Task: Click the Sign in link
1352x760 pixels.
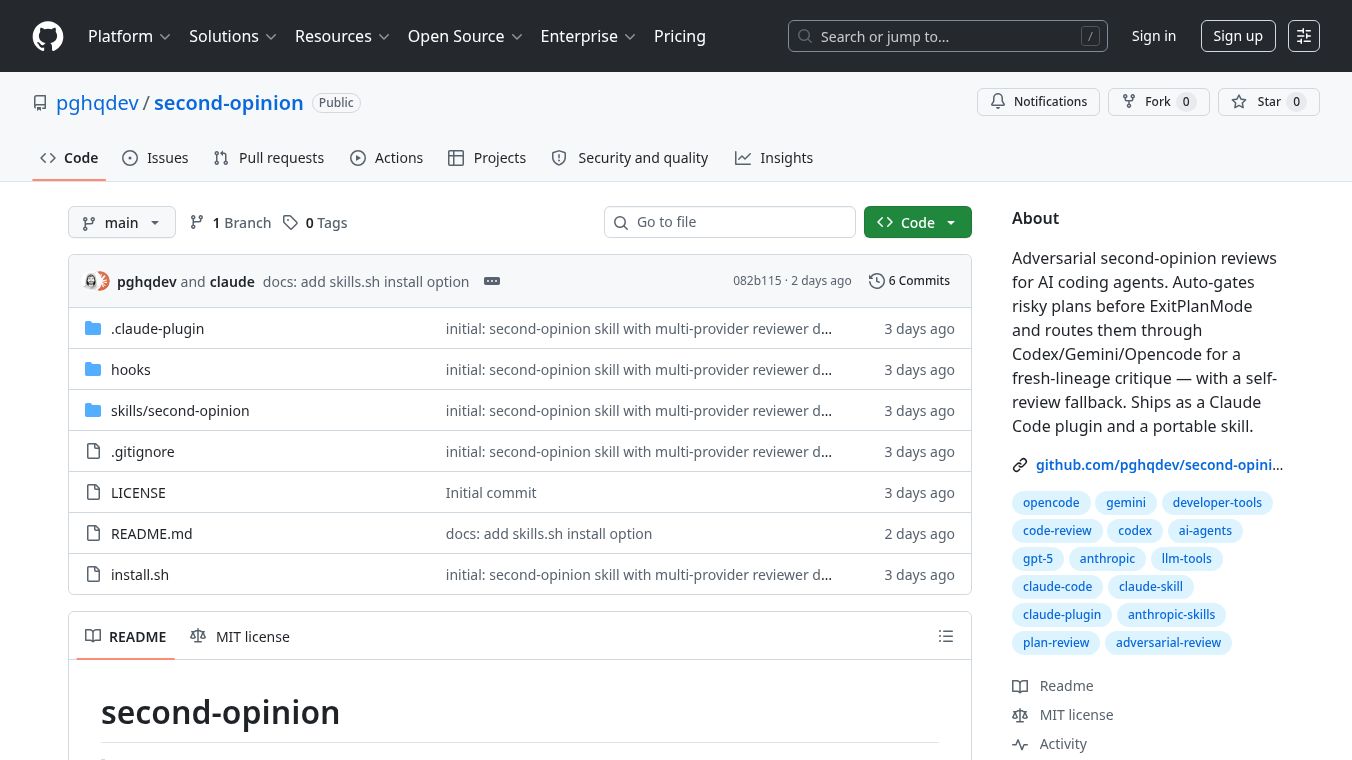Action: tap(1154, 36)
